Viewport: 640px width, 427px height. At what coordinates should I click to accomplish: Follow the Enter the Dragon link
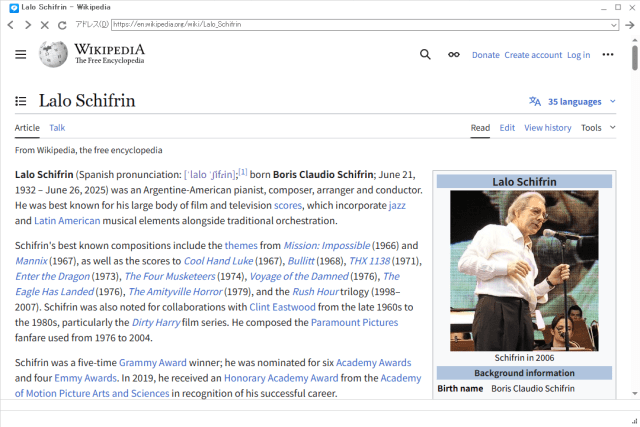[x=52, y=277]
